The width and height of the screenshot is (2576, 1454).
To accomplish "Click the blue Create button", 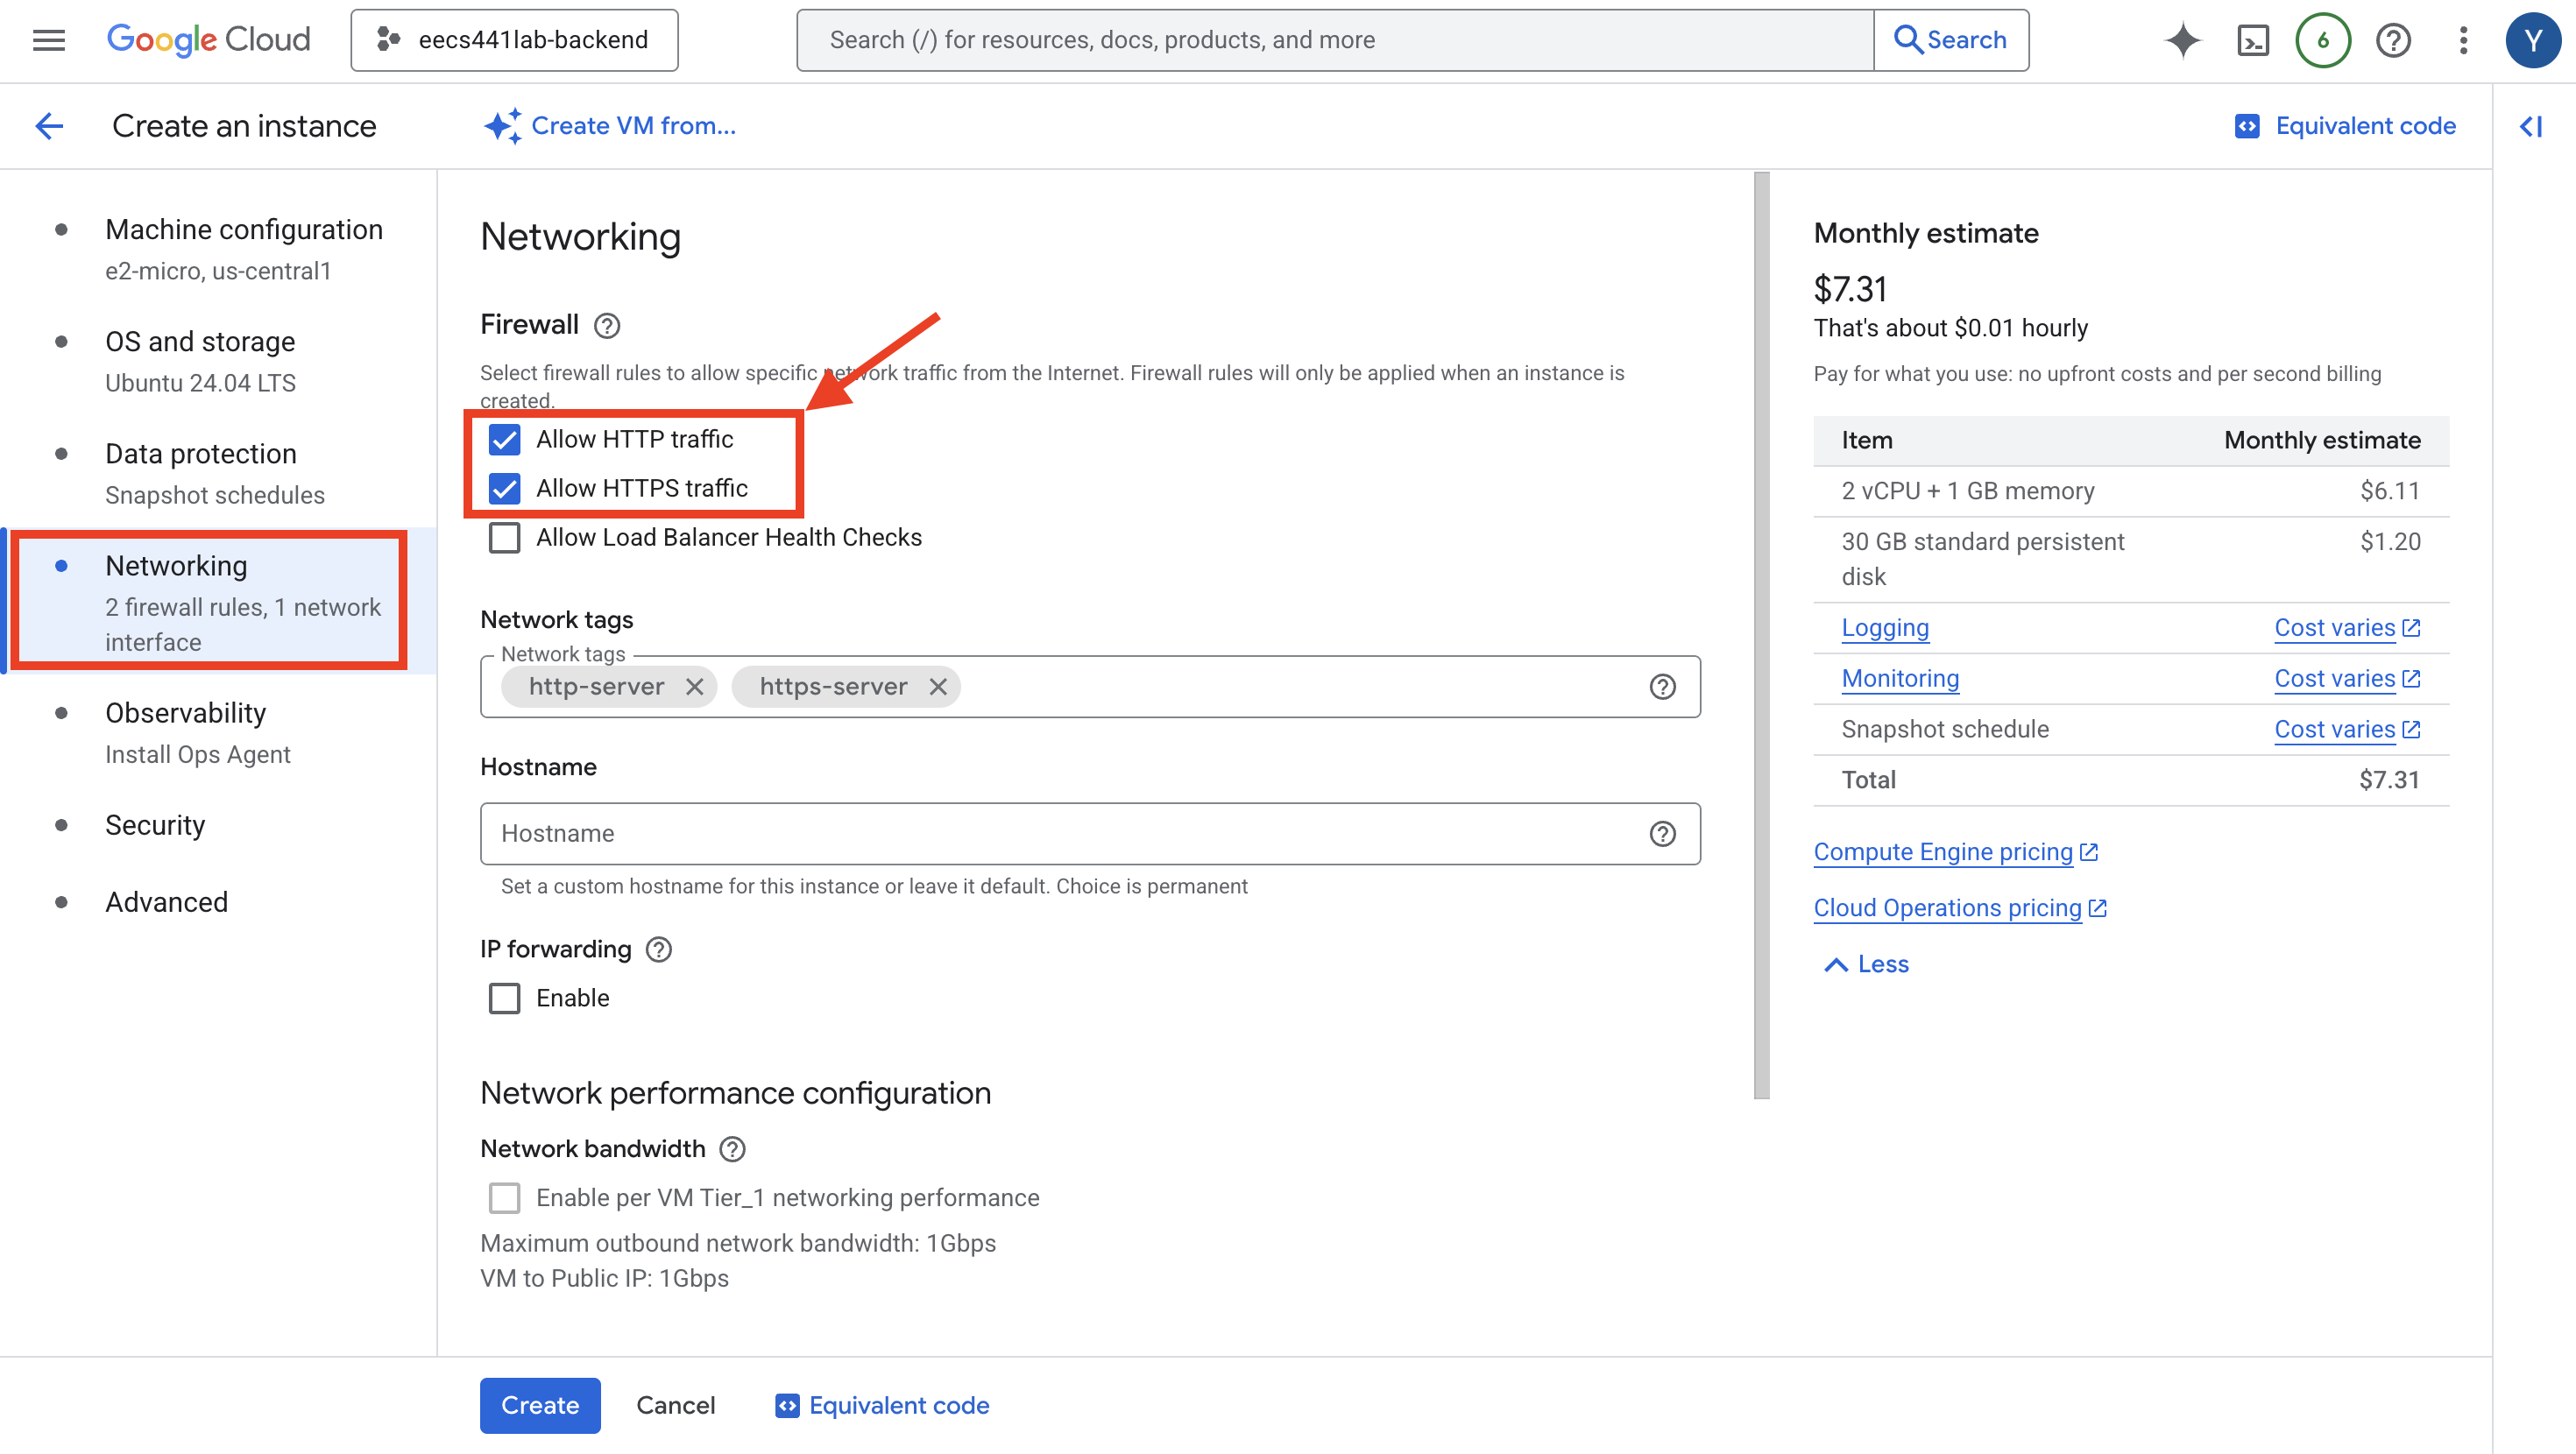I will click(x=540, y=1405).
